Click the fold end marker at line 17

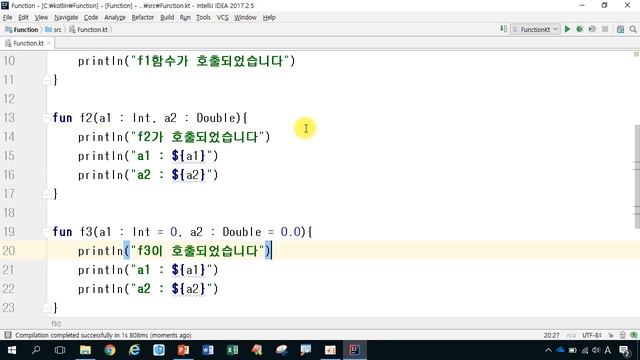coord(46,194)
